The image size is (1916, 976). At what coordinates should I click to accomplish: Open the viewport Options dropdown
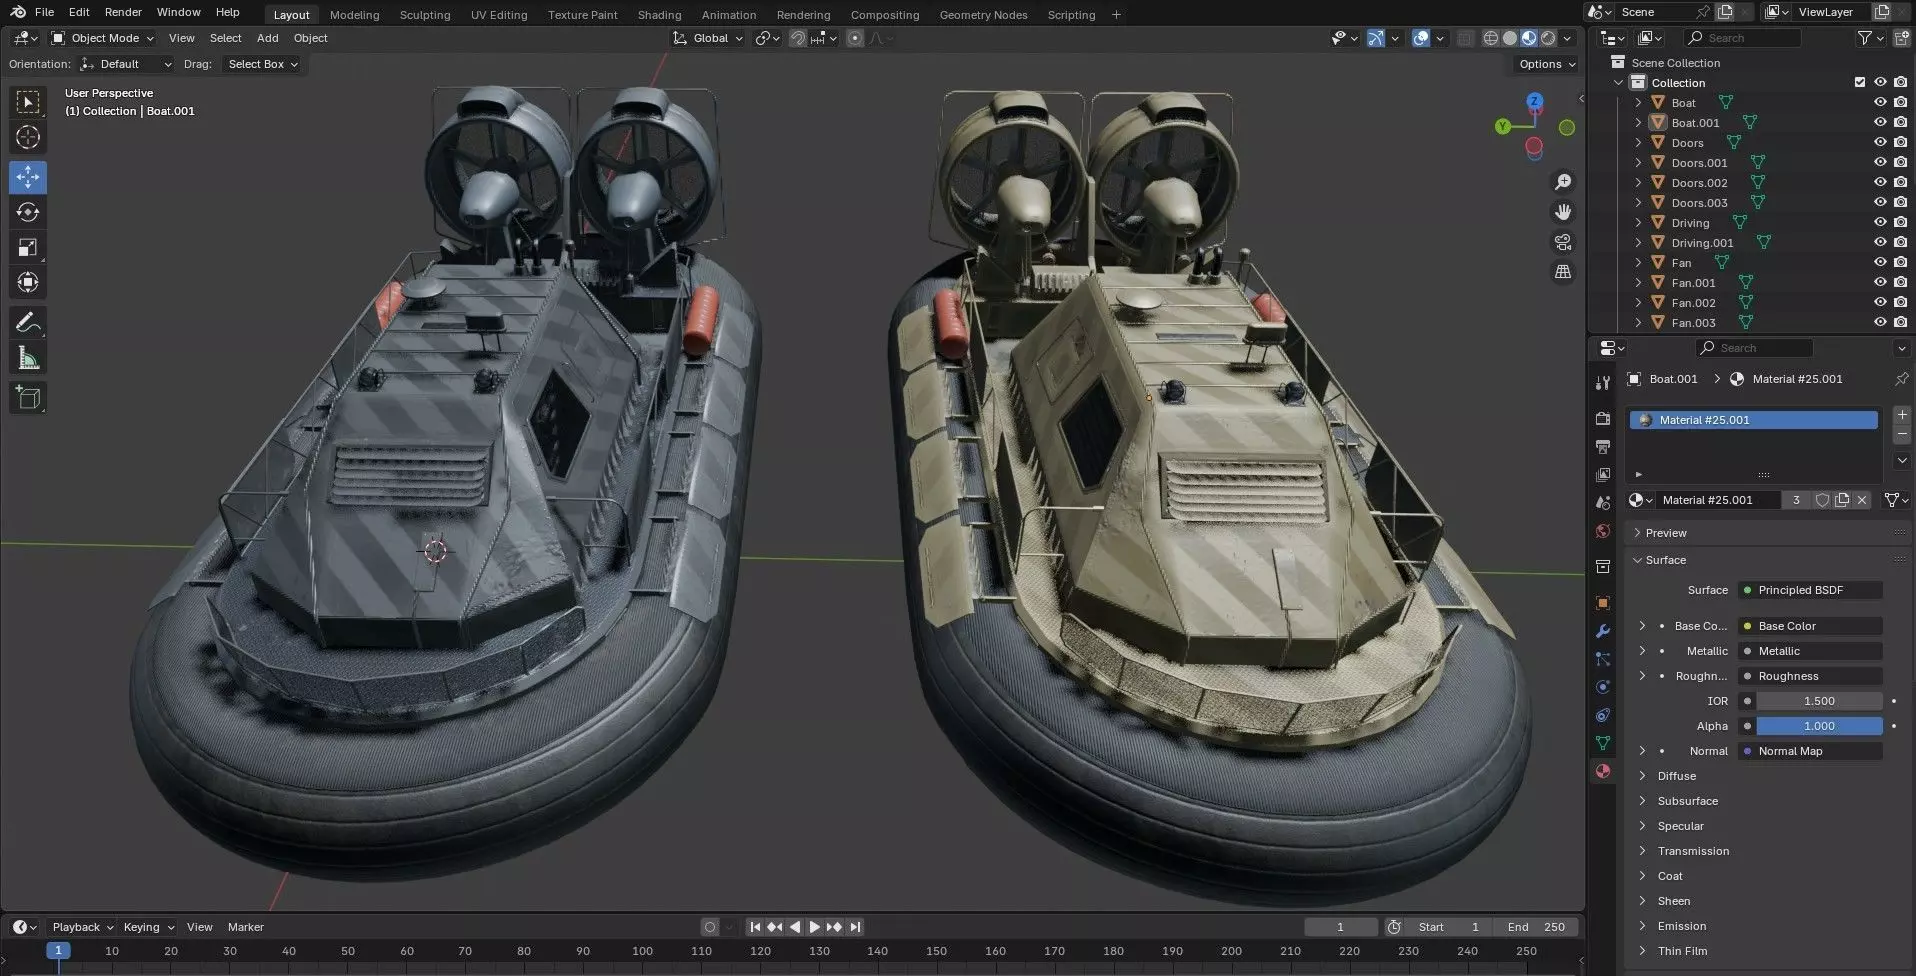coord(1547,64)
